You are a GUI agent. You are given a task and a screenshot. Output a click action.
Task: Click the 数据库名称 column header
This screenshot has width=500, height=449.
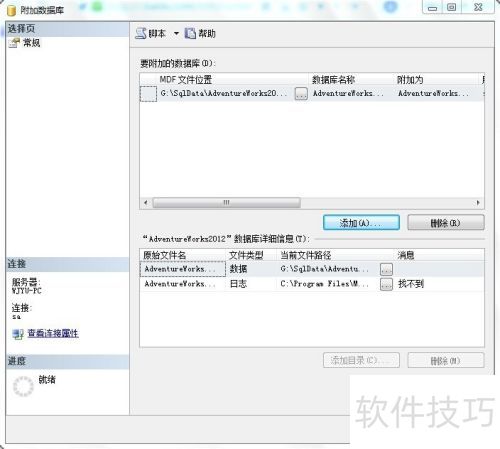click(333, 80)
